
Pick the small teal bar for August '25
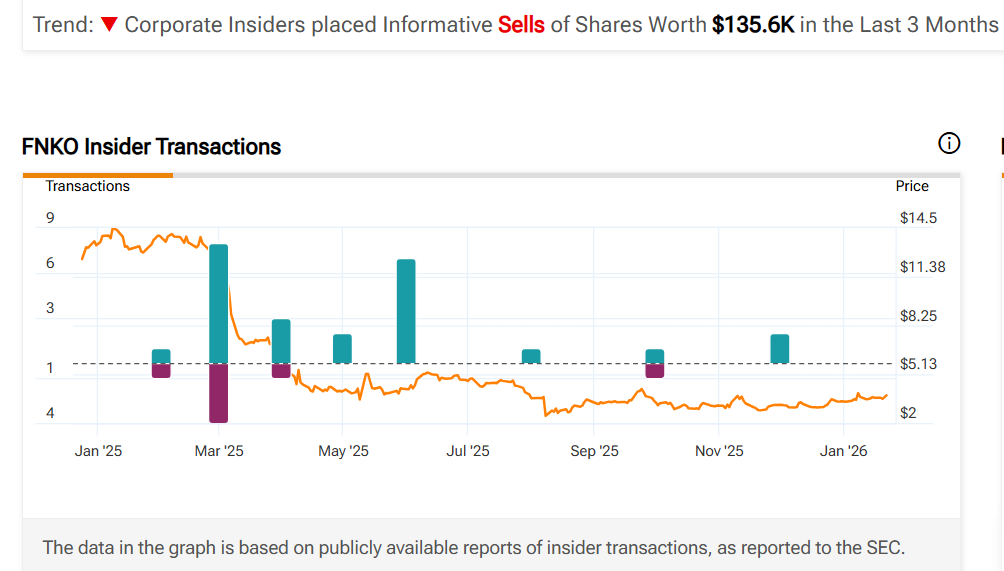(x=531, y=356)
